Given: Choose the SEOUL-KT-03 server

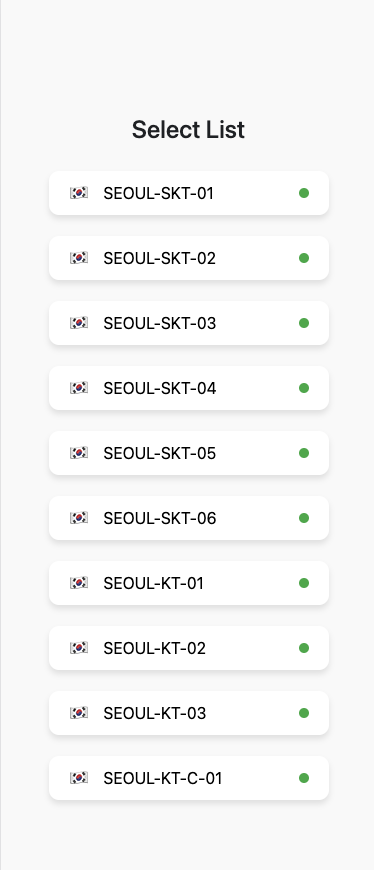Looking at the screenshot, I should [189, 712].
